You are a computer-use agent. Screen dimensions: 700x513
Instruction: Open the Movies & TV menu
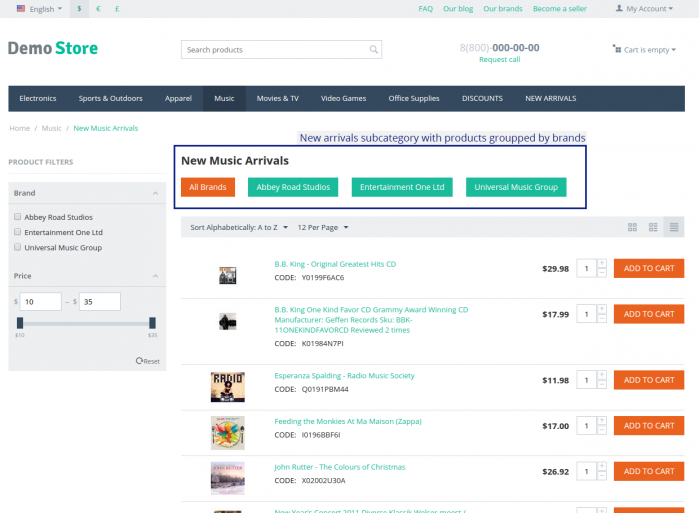tap(278, 98)
